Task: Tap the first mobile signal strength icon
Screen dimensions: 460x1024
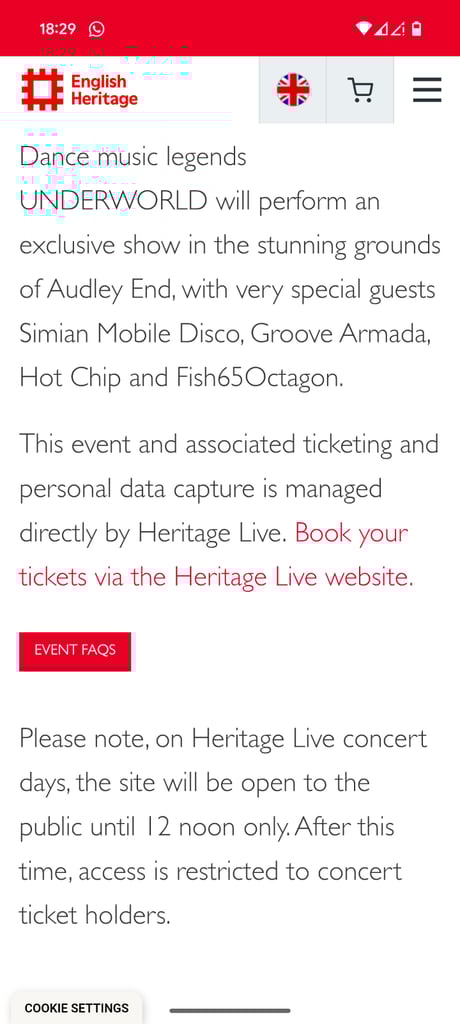Action: [382, 29]
